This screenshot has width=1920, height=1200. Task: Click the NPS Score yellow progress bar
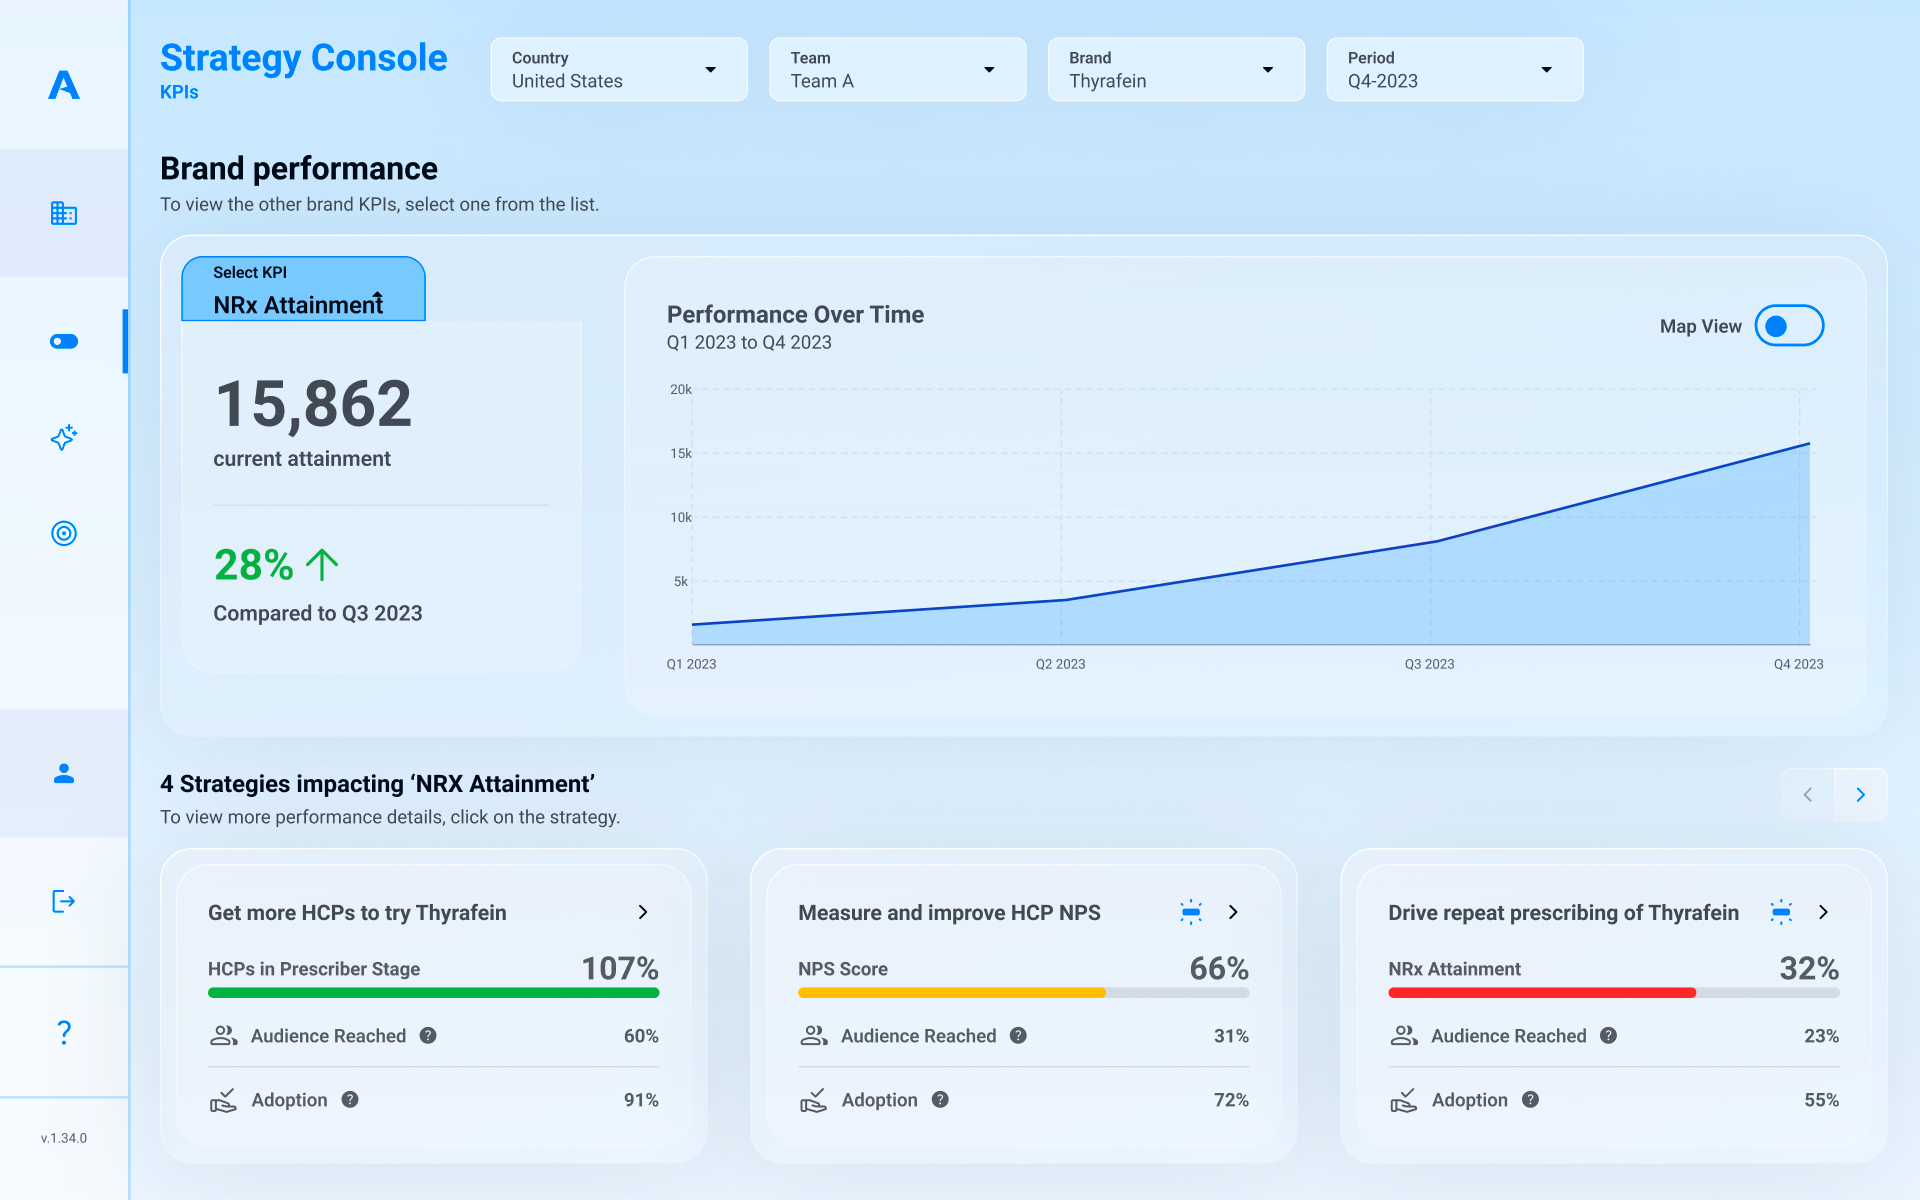tap(951, 993)
